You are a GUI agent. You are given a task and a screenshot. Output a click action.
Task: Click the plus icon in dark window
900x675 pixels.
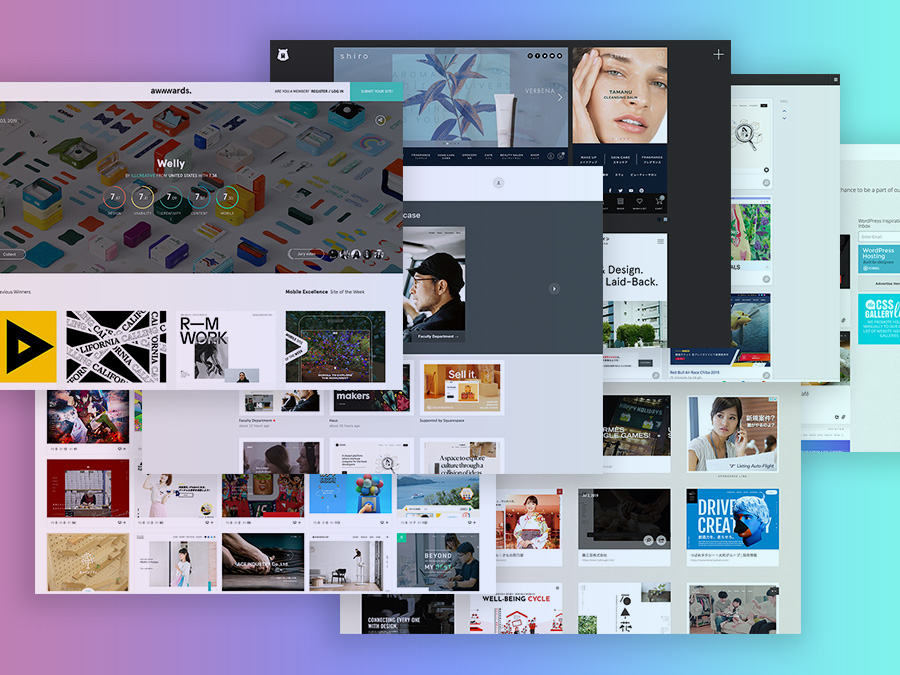(x=718, y=55)
